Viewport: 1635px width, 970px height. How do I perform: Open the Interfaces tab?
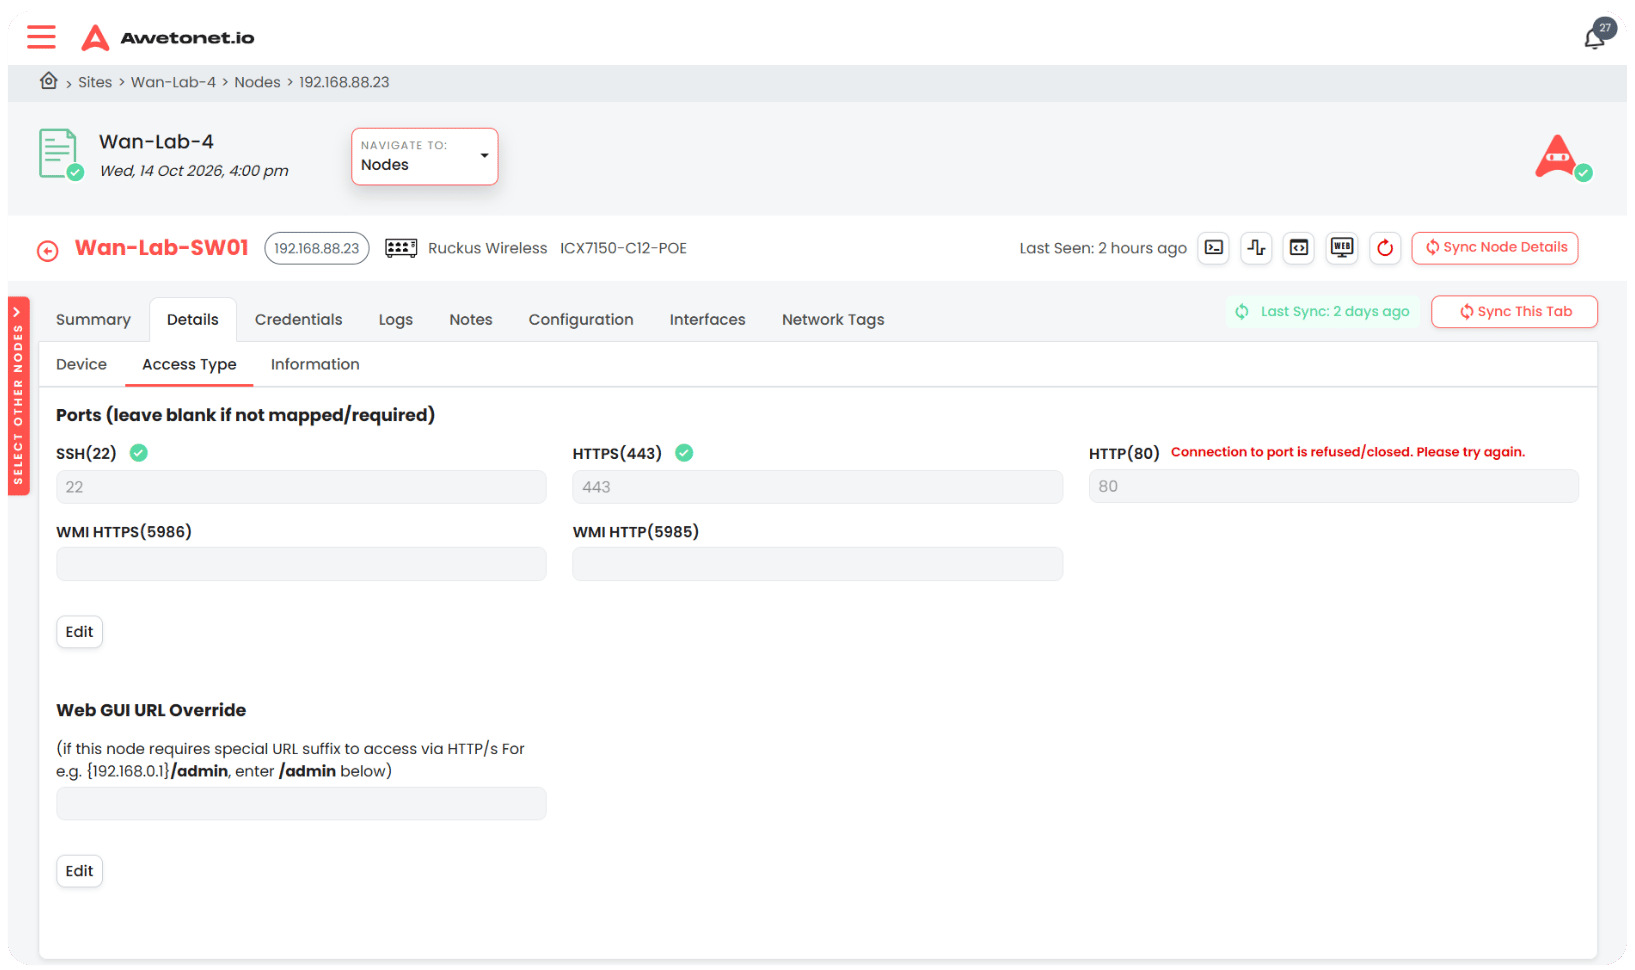[x=707, y=319]
